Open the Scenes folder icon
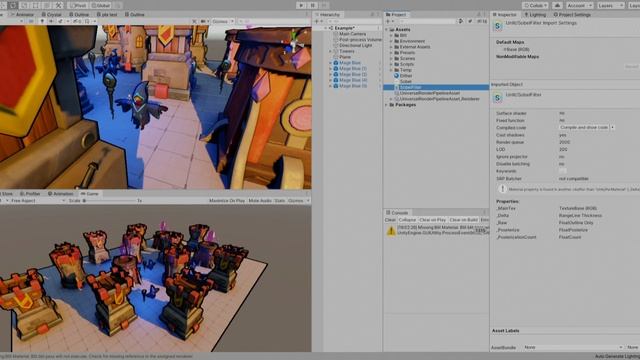The width and height of the screenshot is (640, 360). [396, 58]
